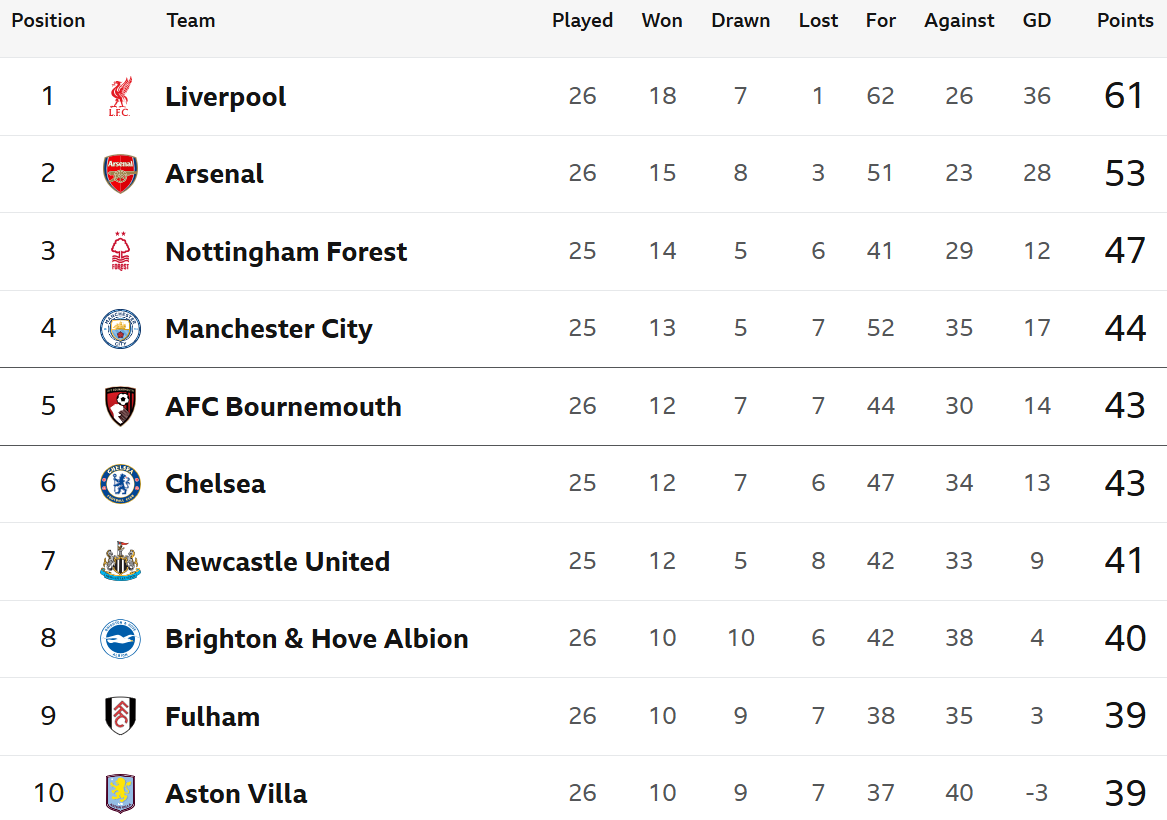
Task: Click the AFC Bournemouth crest
Action: [120, 406]
